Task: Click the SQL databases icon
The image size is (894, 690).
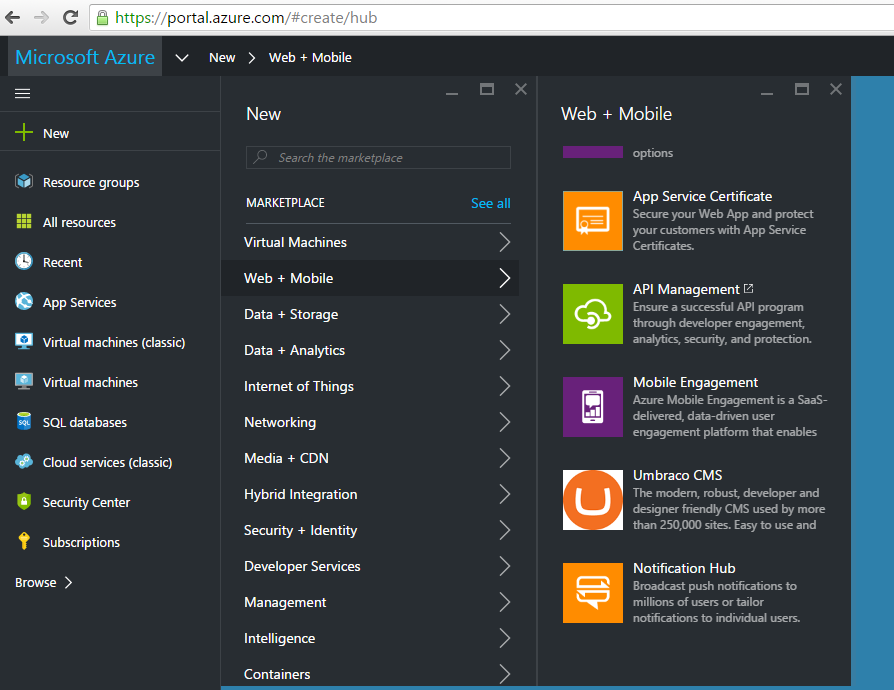Action: pos(24,421)
